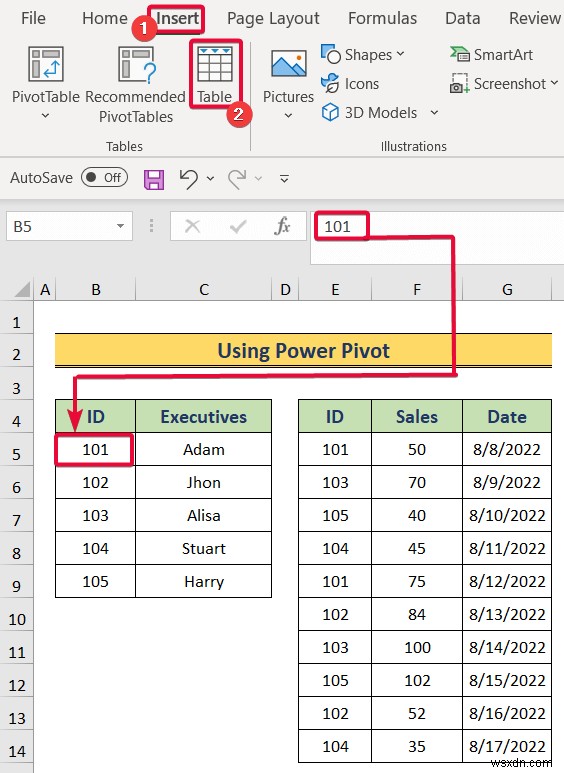The image size is (564, 773).
Task: Open Recommended PivotTables
Action: 136,84
